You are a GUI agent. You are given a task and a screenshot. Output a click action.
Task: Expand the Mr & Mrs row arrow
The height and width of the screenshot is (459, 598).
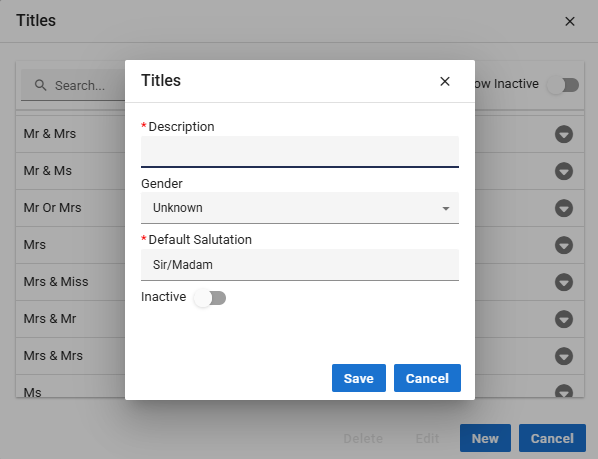pyautogui.click(x=564, y=134)
